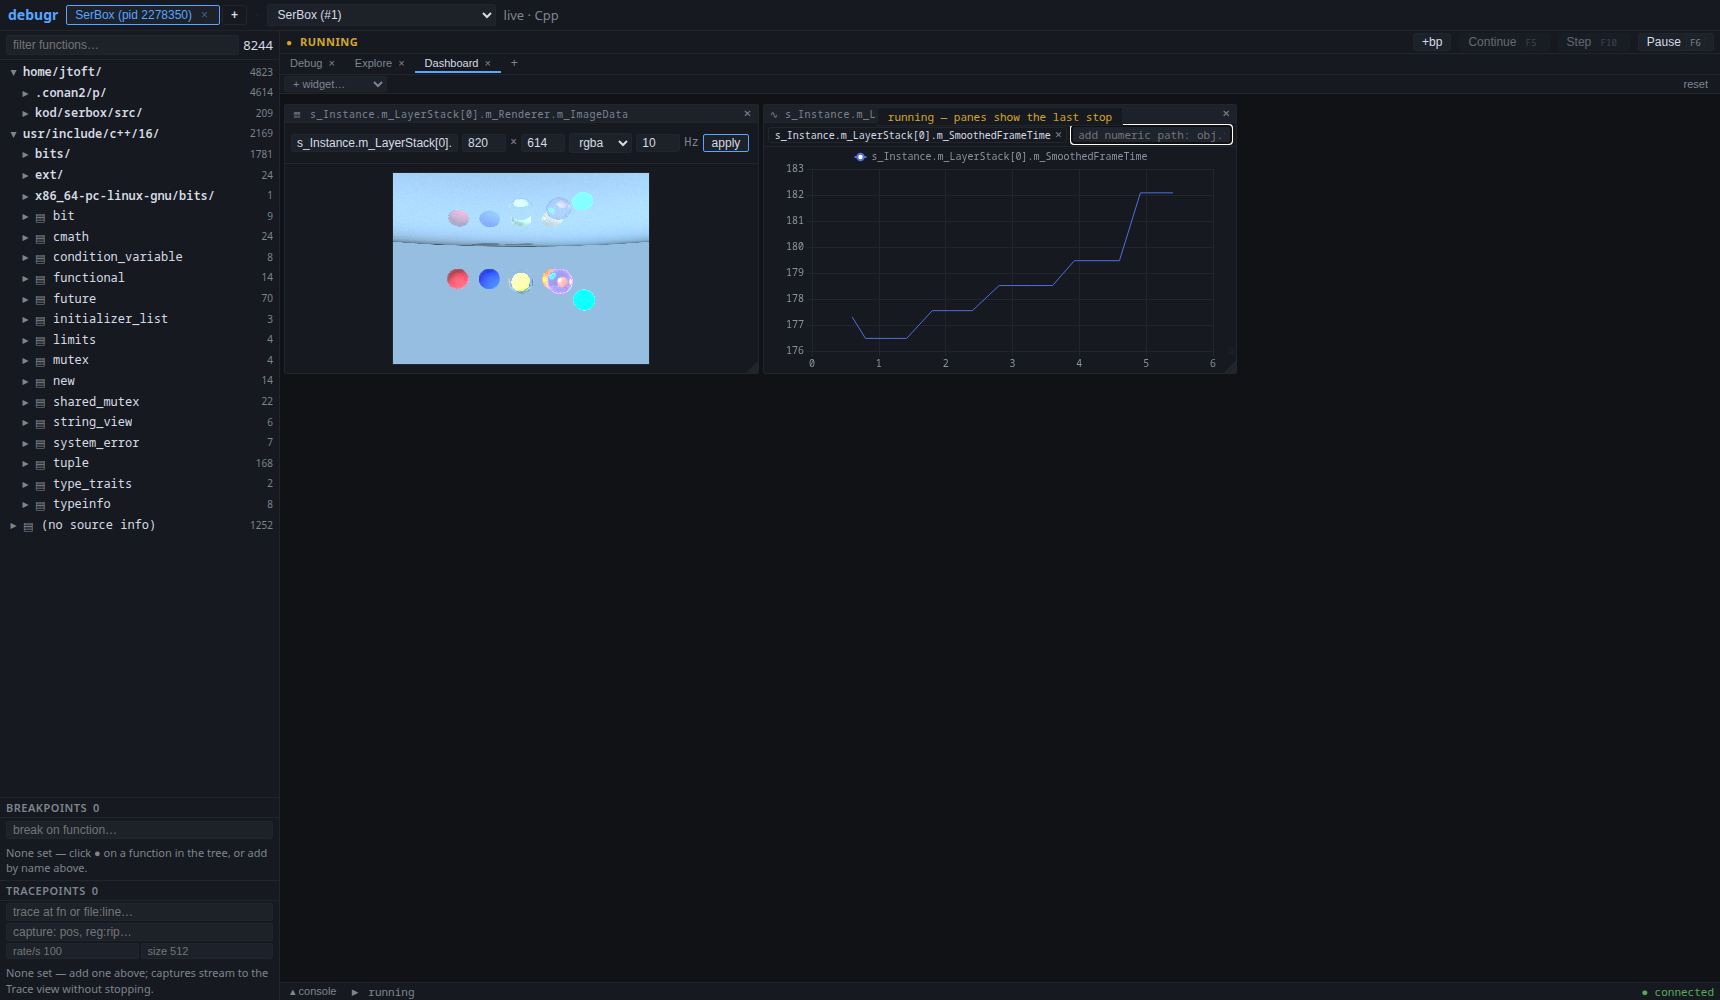
Task: Open the SerBox (#1) process dropdown
Action: pos(381,15)
